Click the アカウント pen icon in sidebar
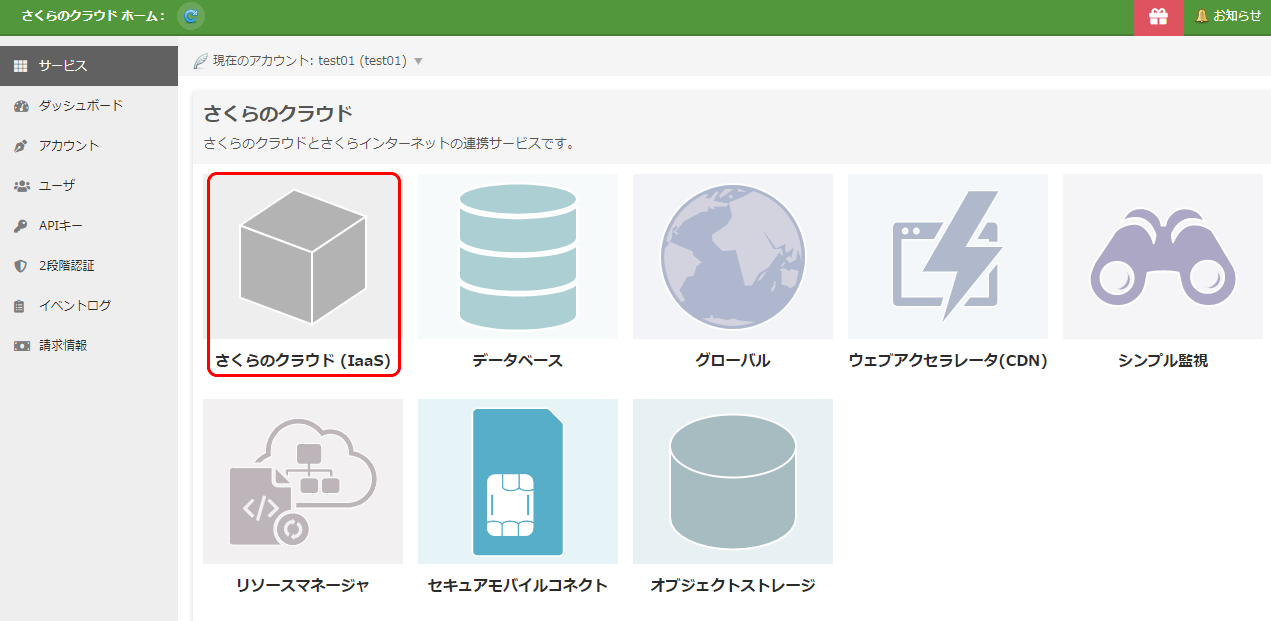The image size is (1271, 621). pyautogui.click(x=21, y=146)
